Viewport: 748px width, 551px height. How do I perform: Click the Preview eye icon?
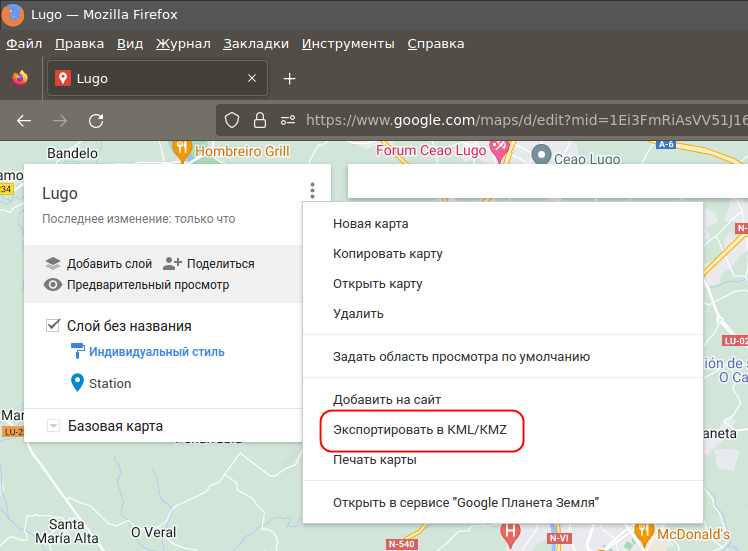coord(52,285)
